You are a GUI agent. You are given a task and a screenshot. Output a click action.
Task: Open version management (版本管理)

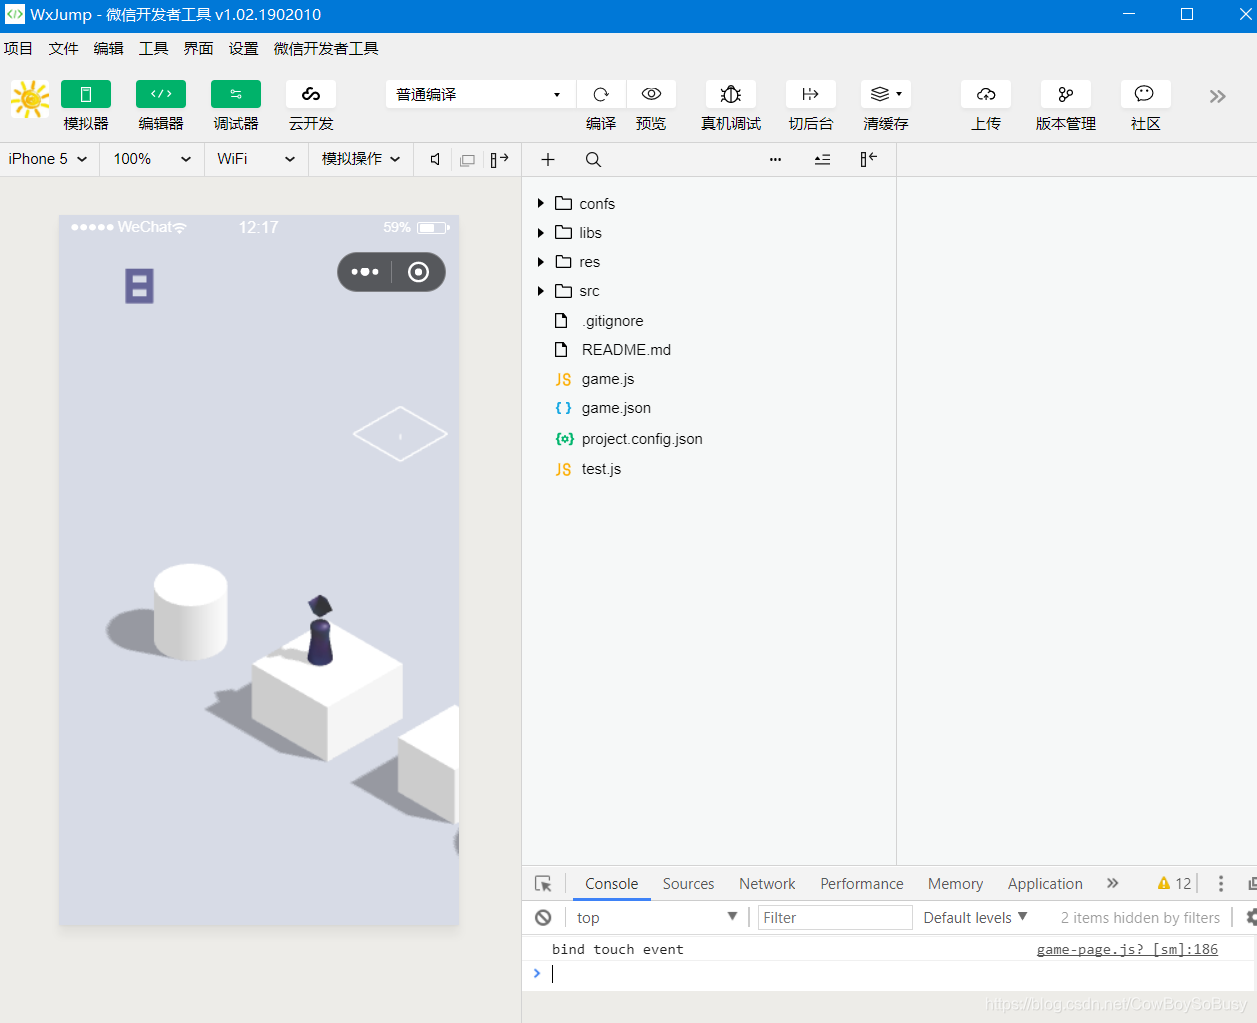[1066, 94]
